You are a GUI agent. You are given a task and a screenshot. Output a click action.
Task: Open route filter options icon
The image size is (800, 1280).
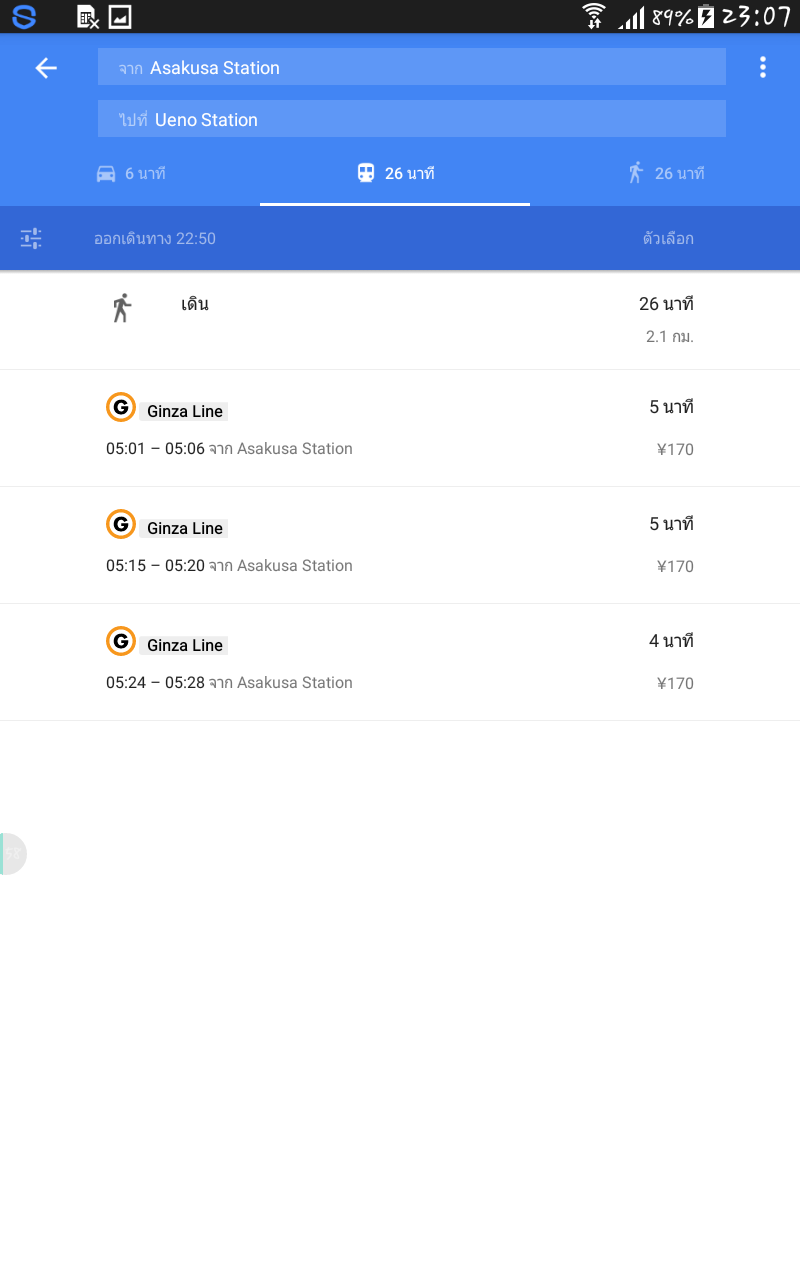coord(31,238)
